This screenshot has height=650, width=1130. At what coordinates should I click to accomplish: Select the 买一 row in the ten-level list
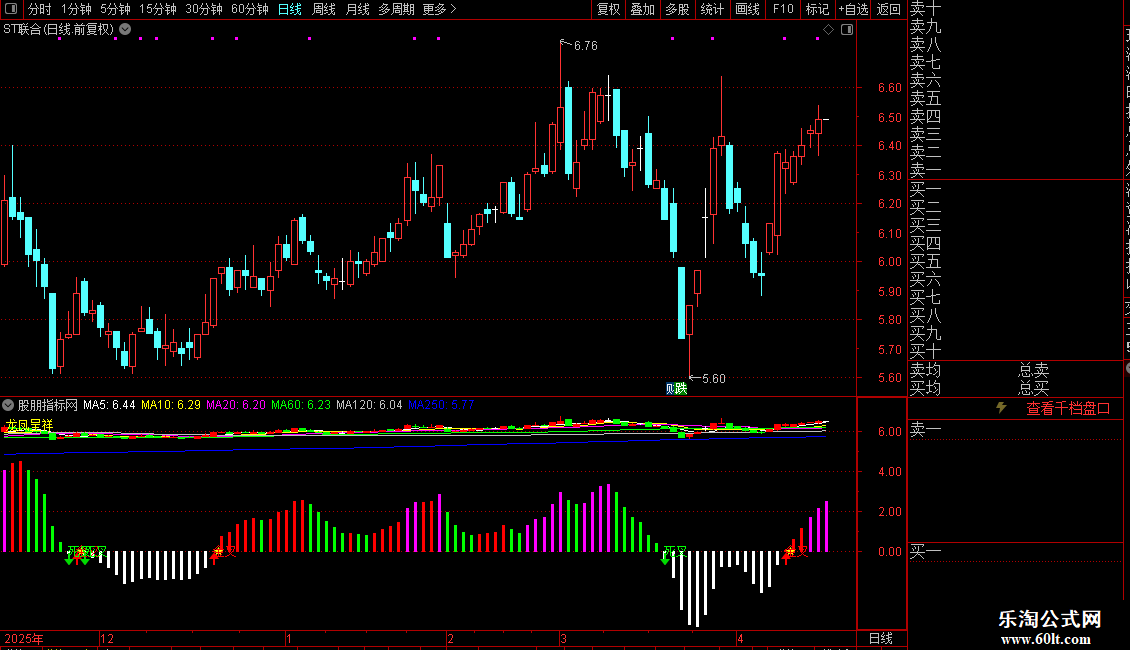[x=925, y=190]
